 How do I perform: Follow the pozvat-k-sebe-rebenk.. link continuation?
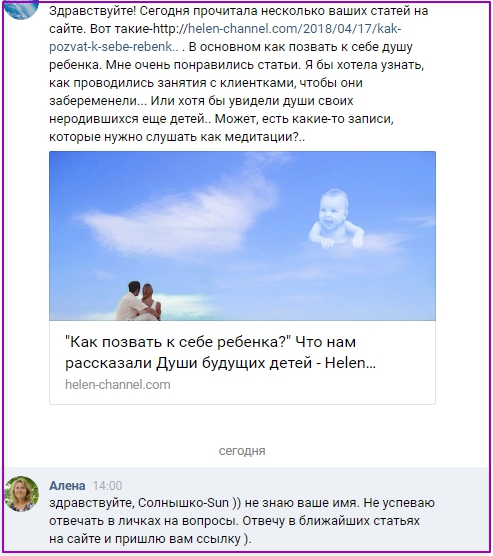[x=114, y=47]
